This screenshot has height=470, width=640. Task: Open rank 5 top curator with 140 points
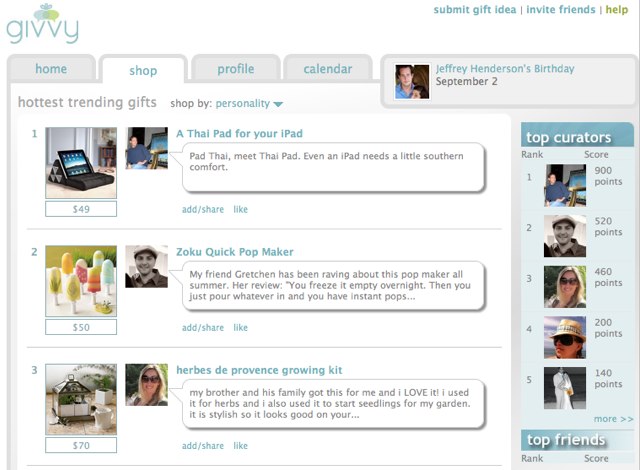(x=565, y=388)
